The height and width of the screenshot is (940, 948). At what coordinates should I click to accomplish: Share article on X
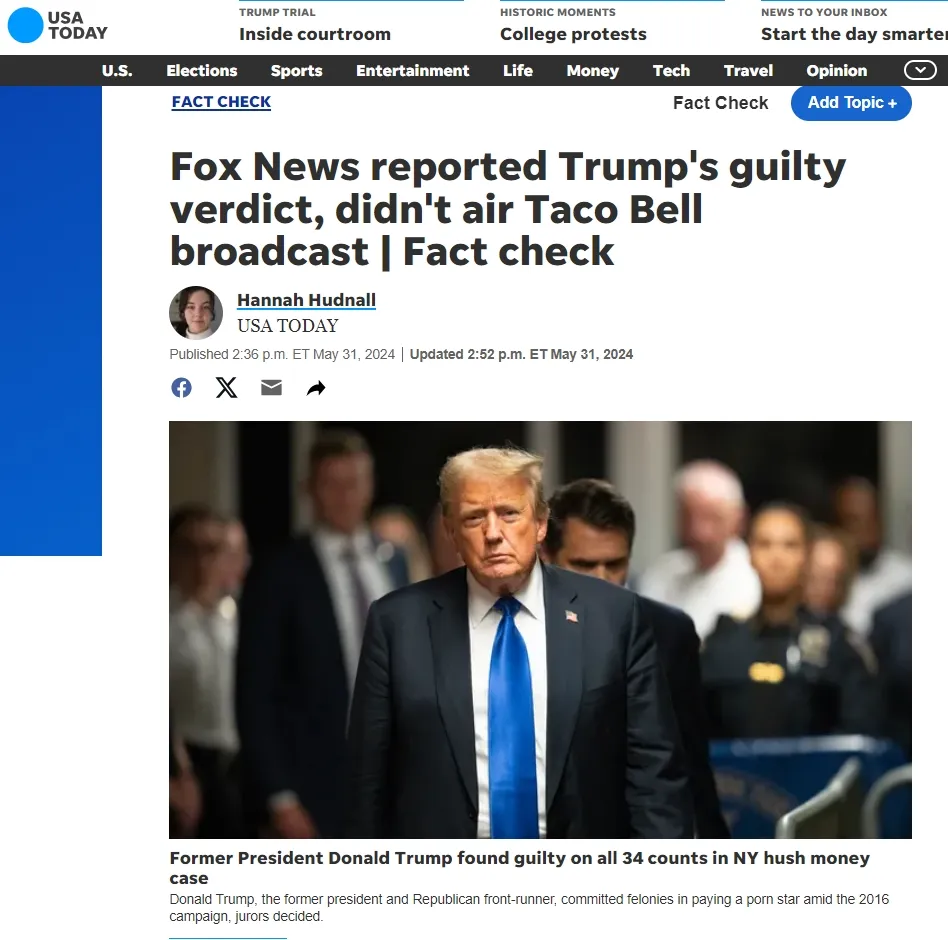(227, 387)
